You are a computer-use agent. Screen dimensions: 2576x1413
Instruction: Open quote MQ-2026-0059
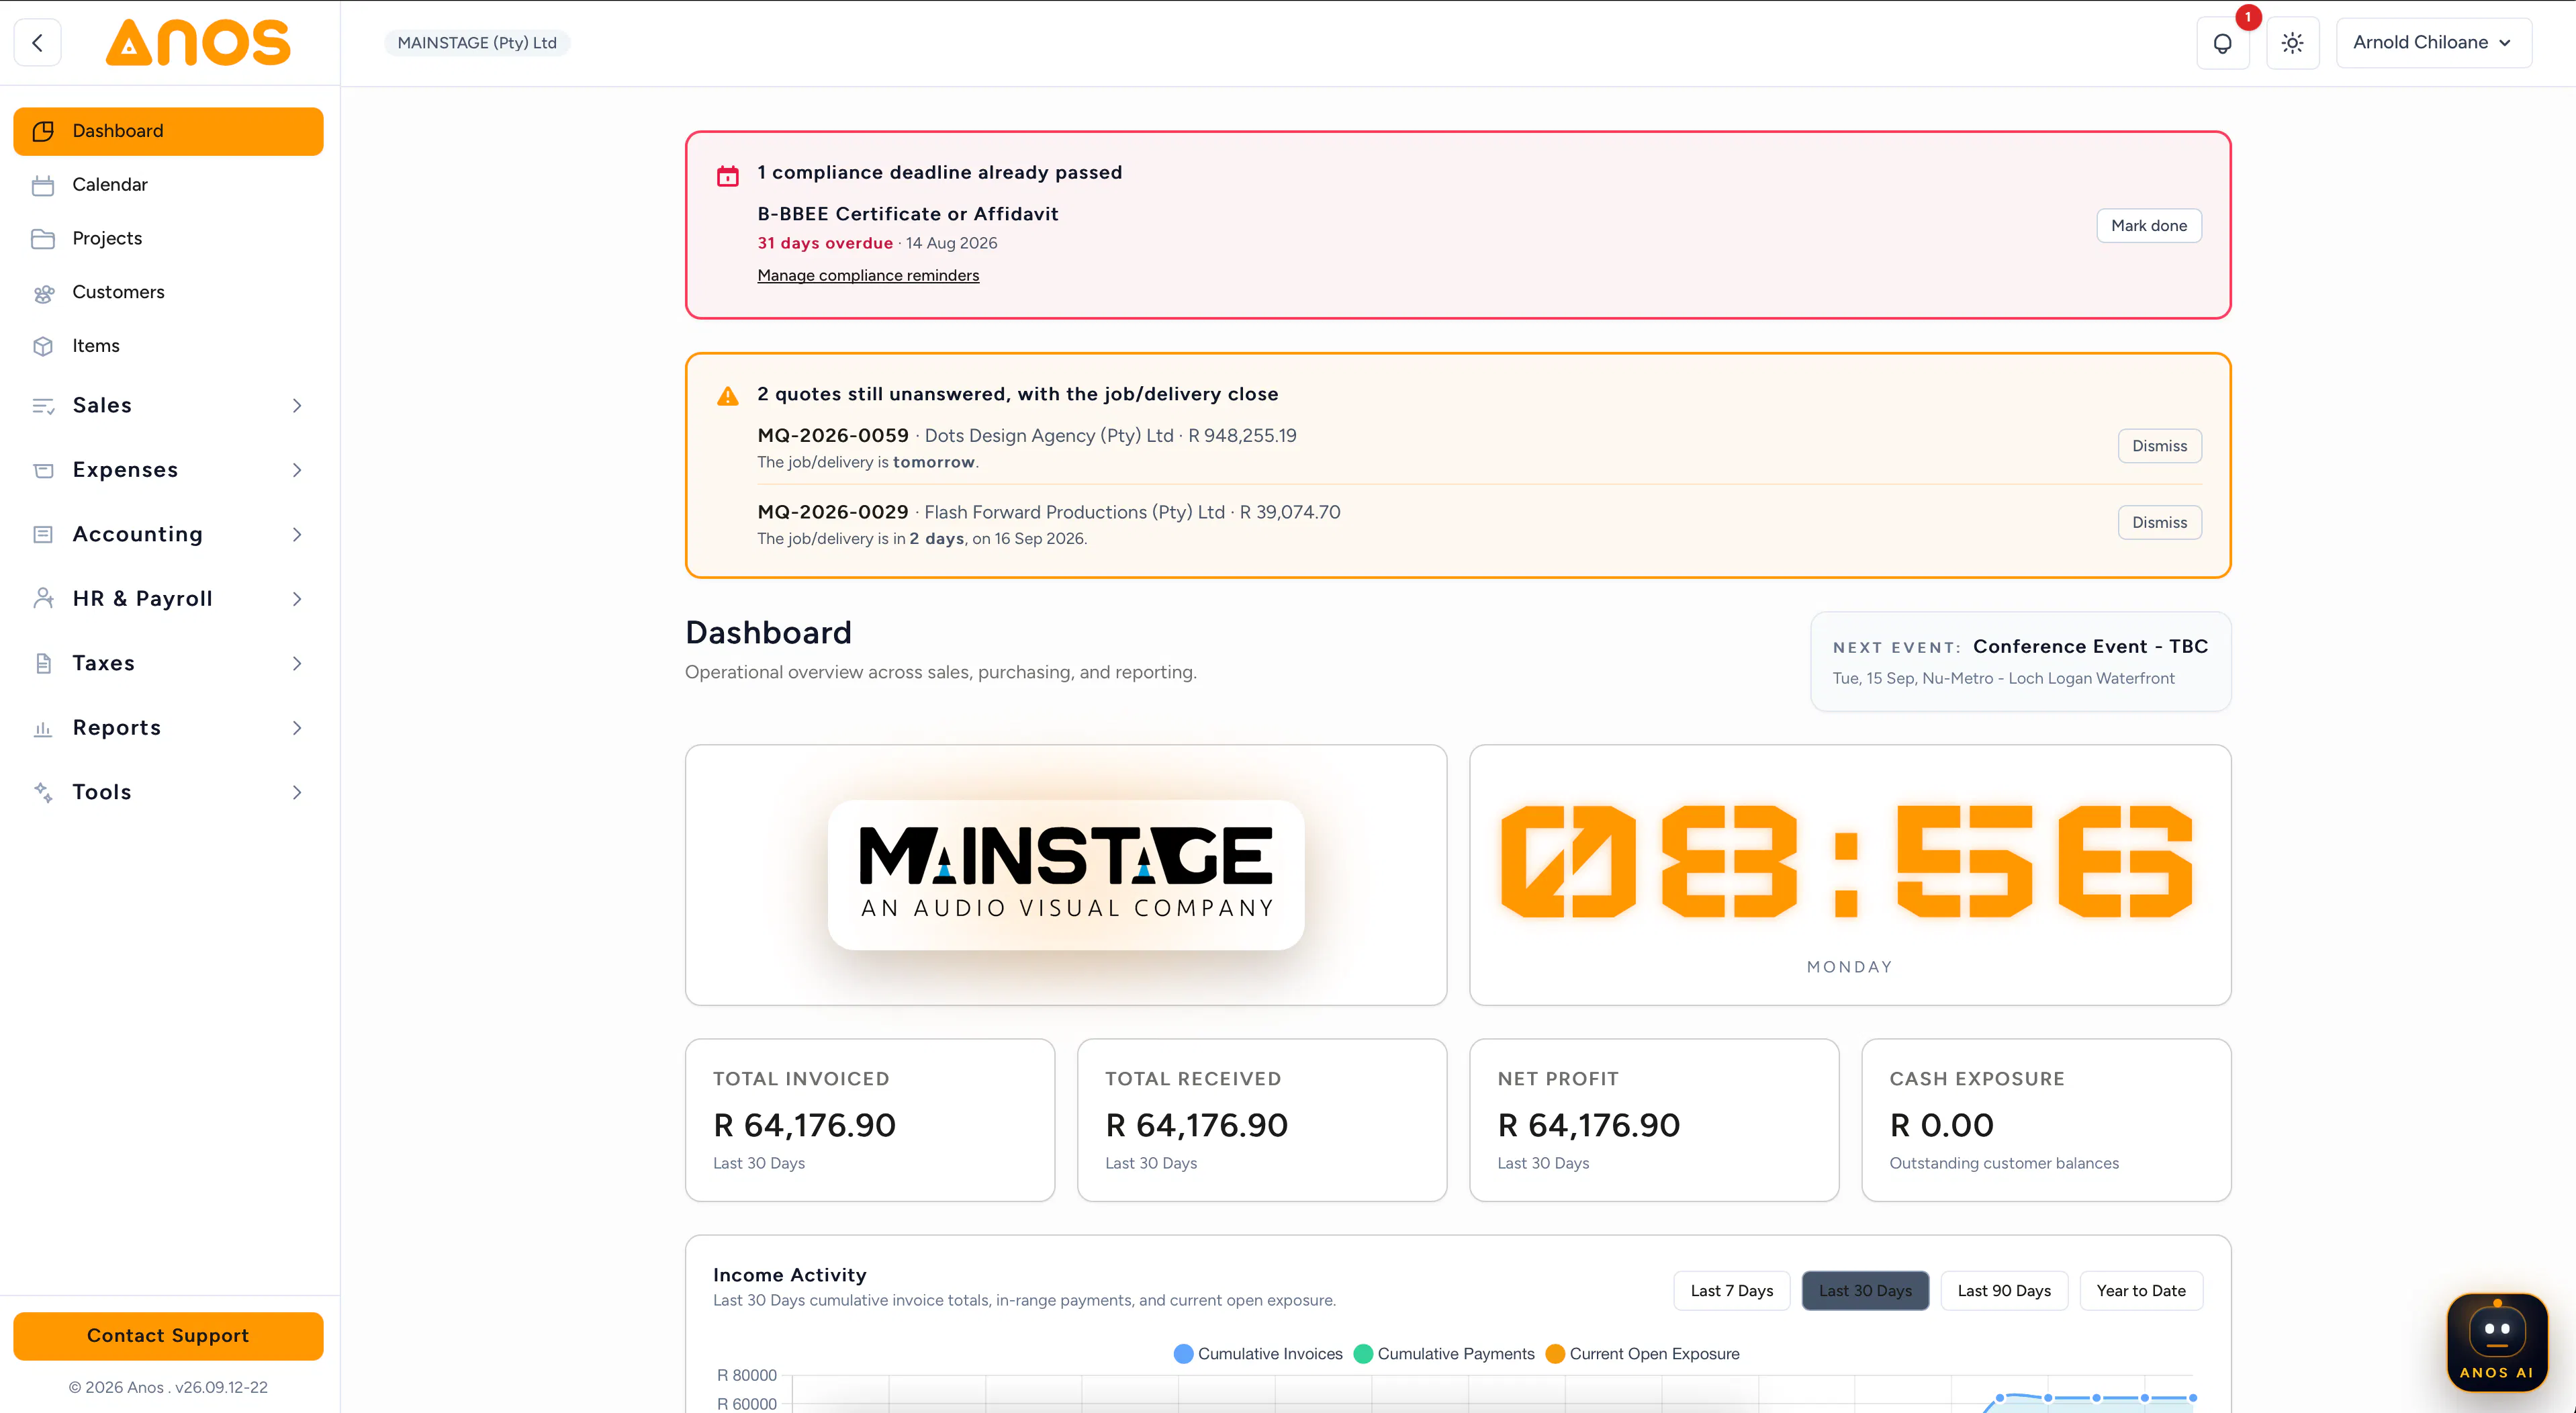[x=833, y=436]
